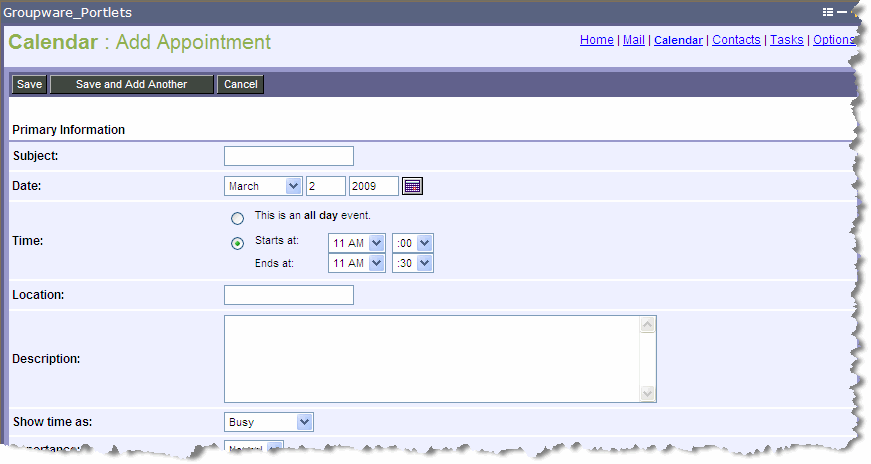This screenshot has width=871, height=464.
Task: Open the Contacts link
Action: (x=736, y=40)
